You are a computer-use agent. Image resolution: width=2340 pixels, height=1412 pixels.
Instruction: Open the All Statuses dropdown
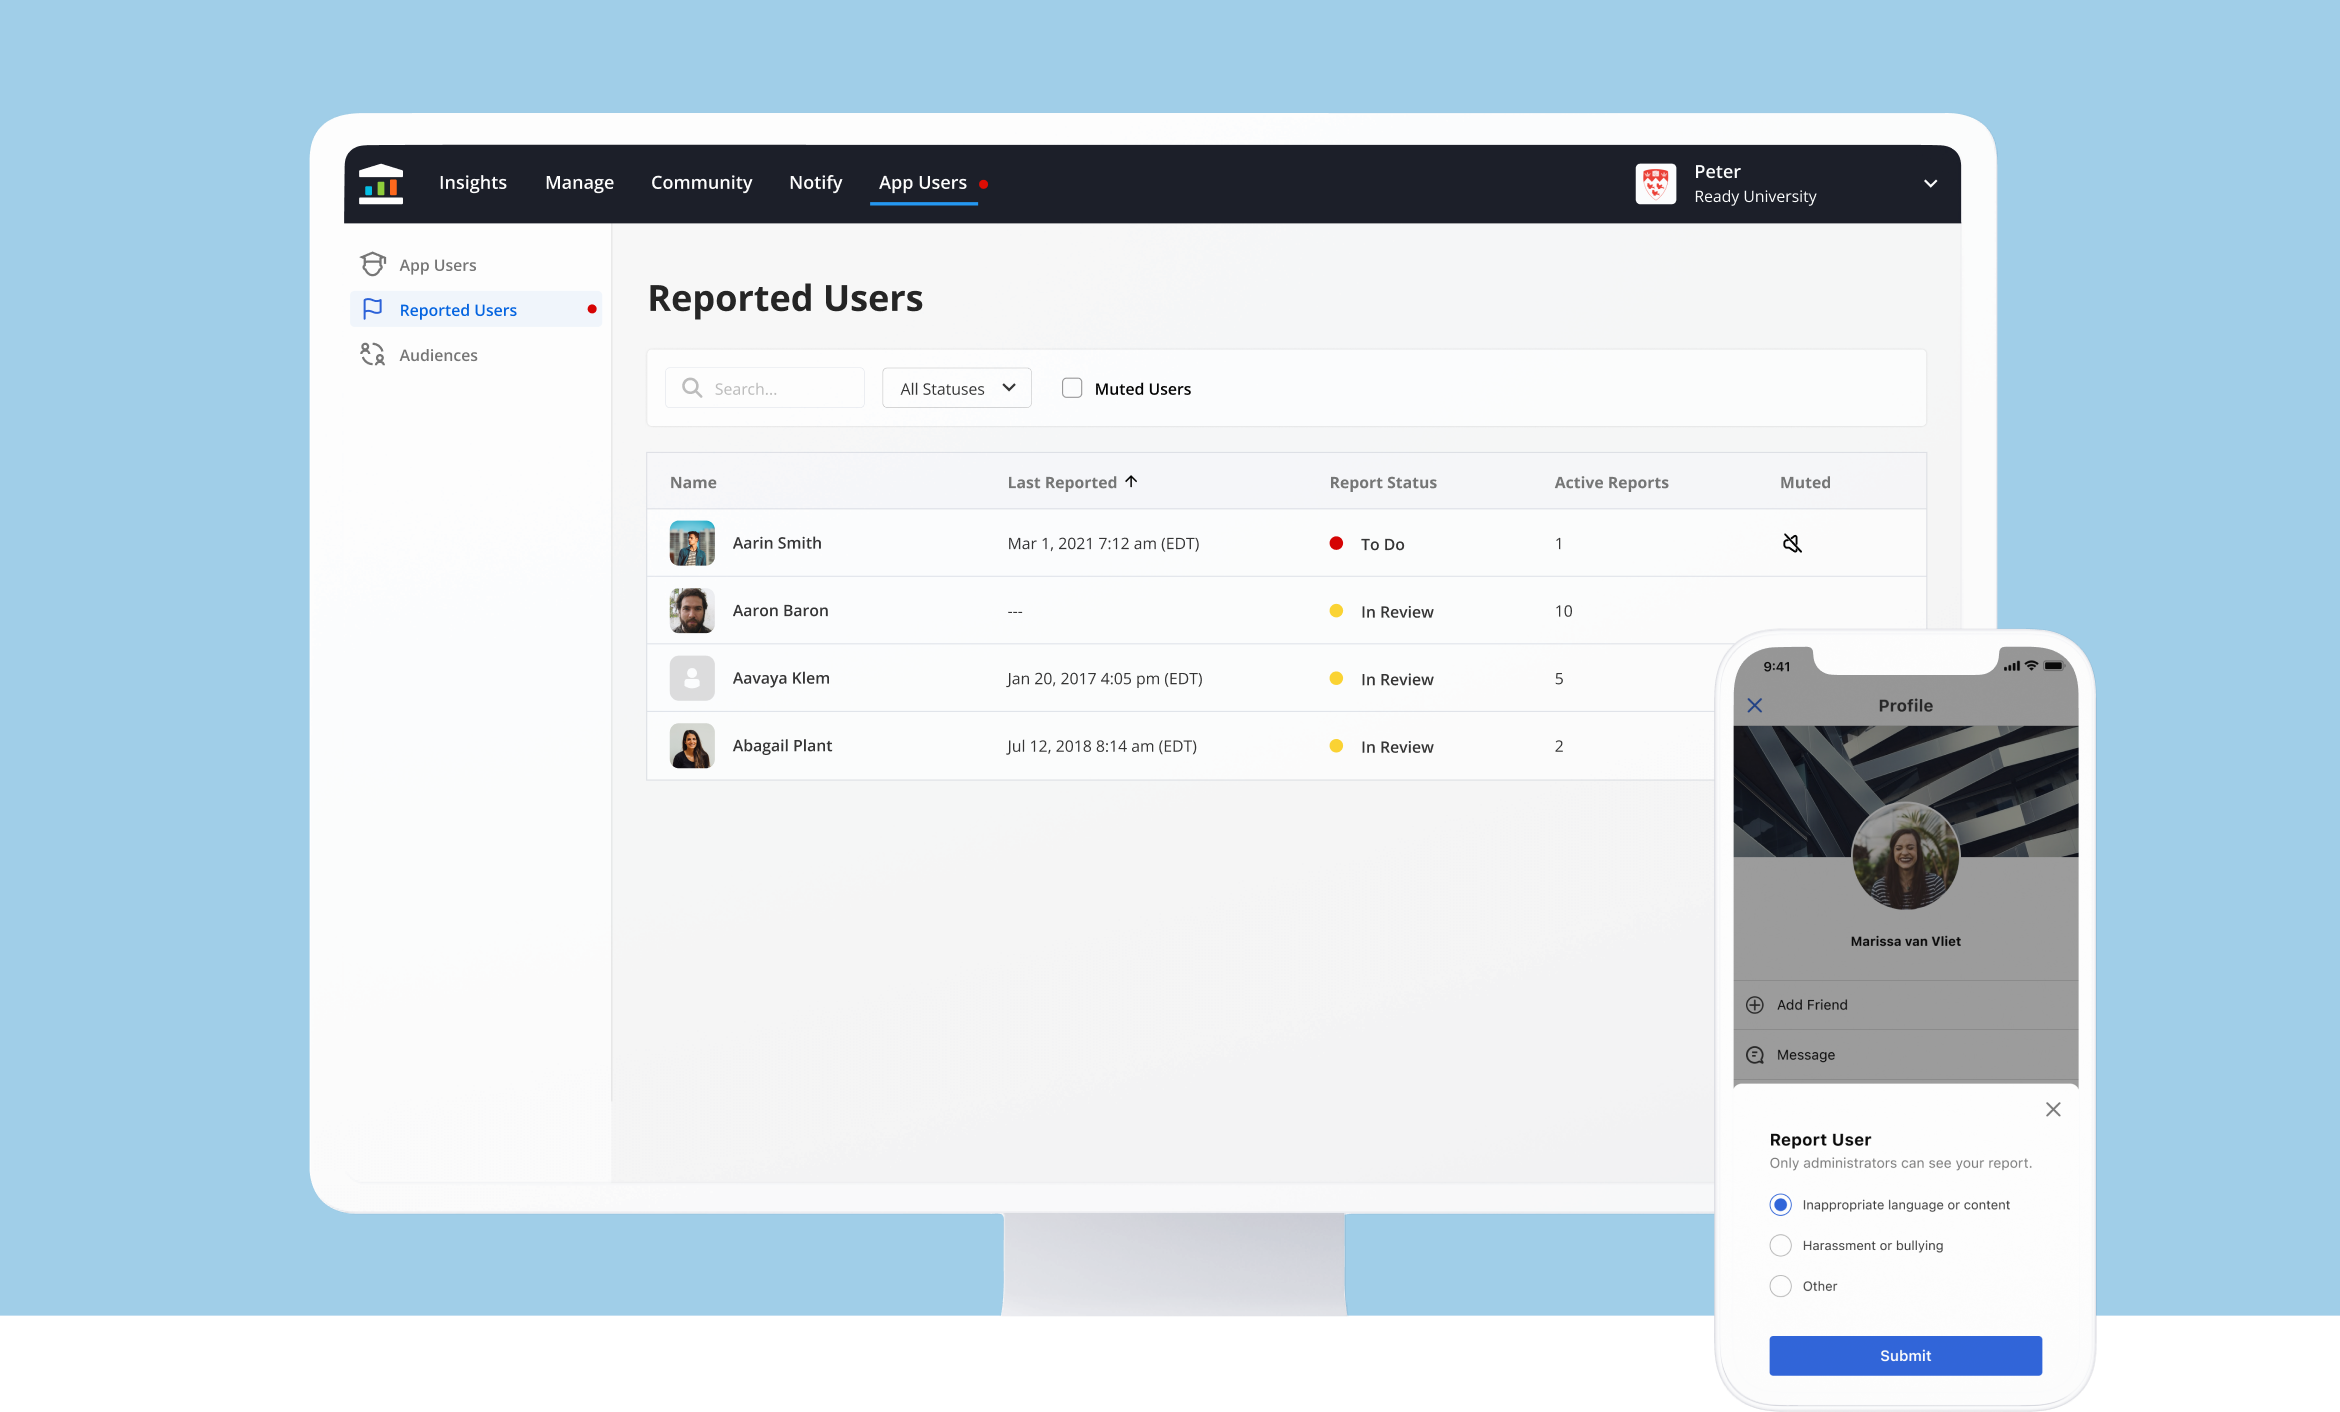point(956,388)
